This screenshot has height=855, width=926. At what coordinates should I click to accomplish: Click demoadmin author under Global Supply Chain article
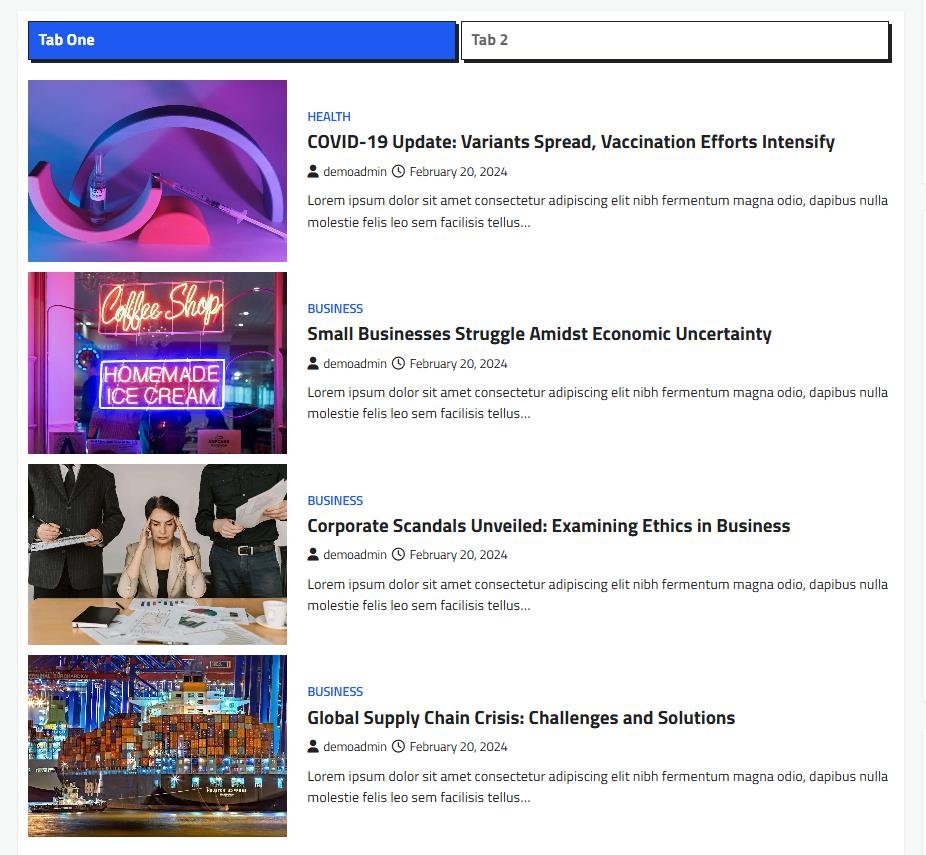click(x=355, y=747)
